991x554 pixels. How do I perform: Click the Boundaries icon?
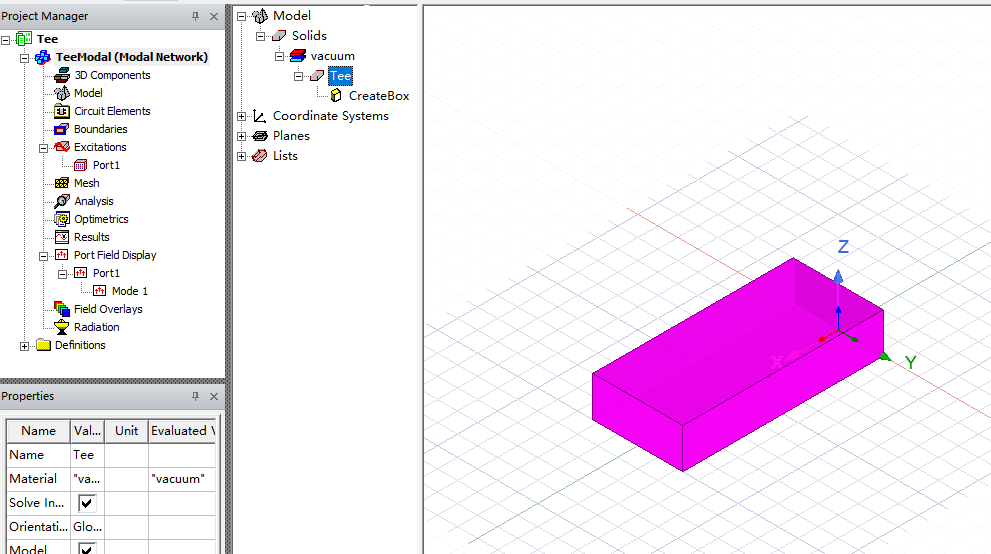click(61, 129)
